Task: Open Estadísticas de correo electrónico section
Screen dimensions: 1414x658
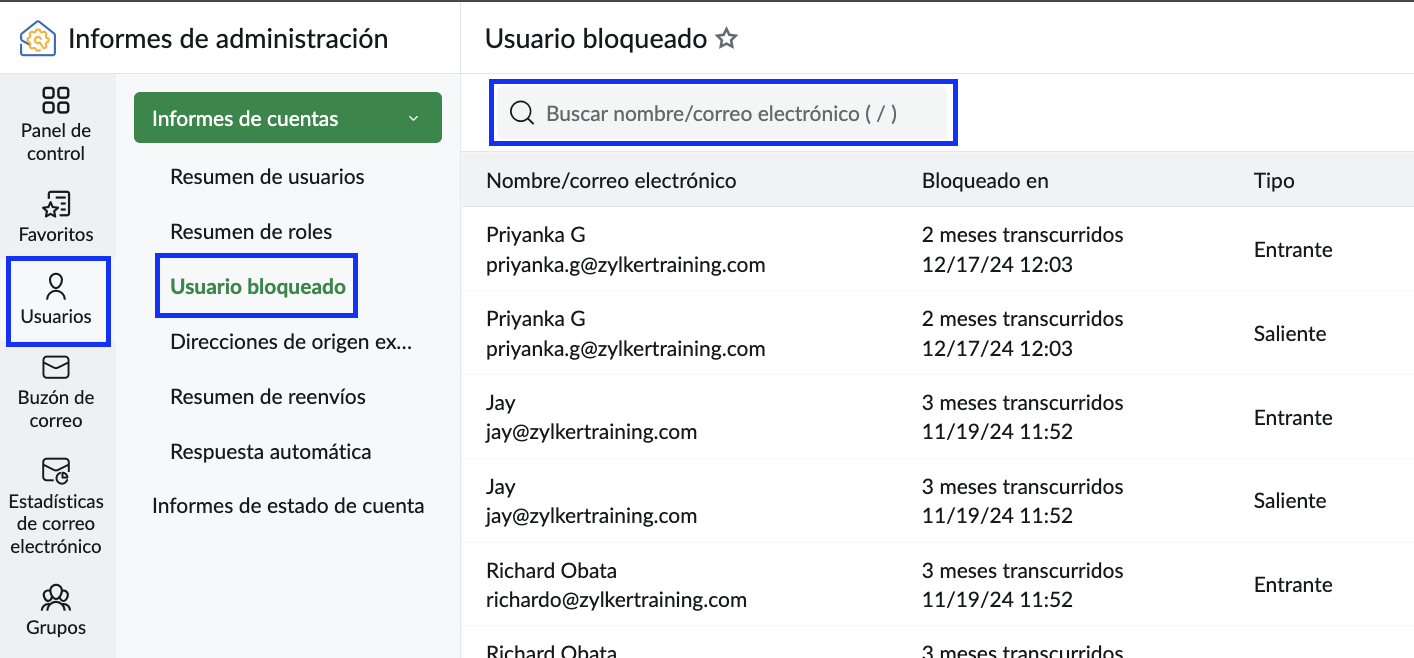Action: tap(56, 506)
